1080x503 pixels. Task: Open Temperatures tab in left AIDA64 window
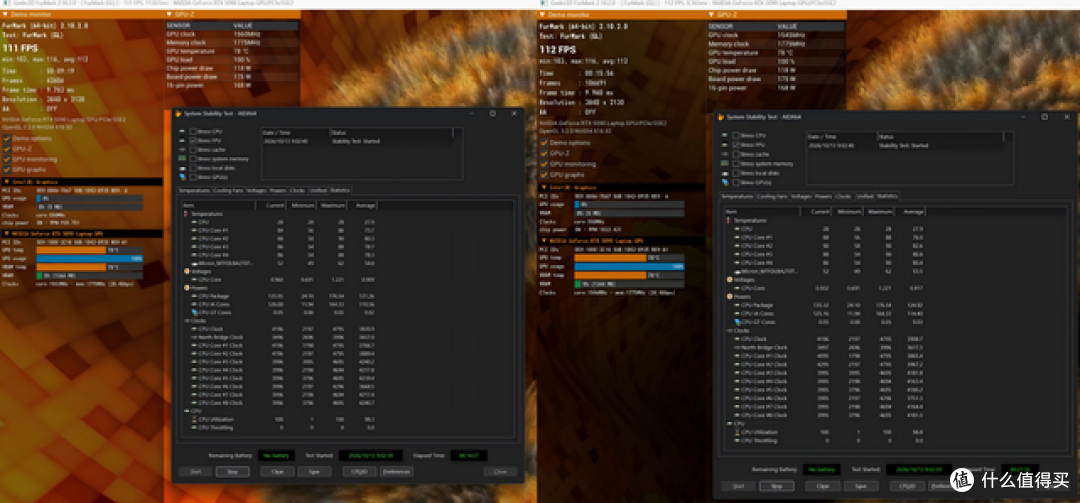pyautogui.click(x=194, y=190)
